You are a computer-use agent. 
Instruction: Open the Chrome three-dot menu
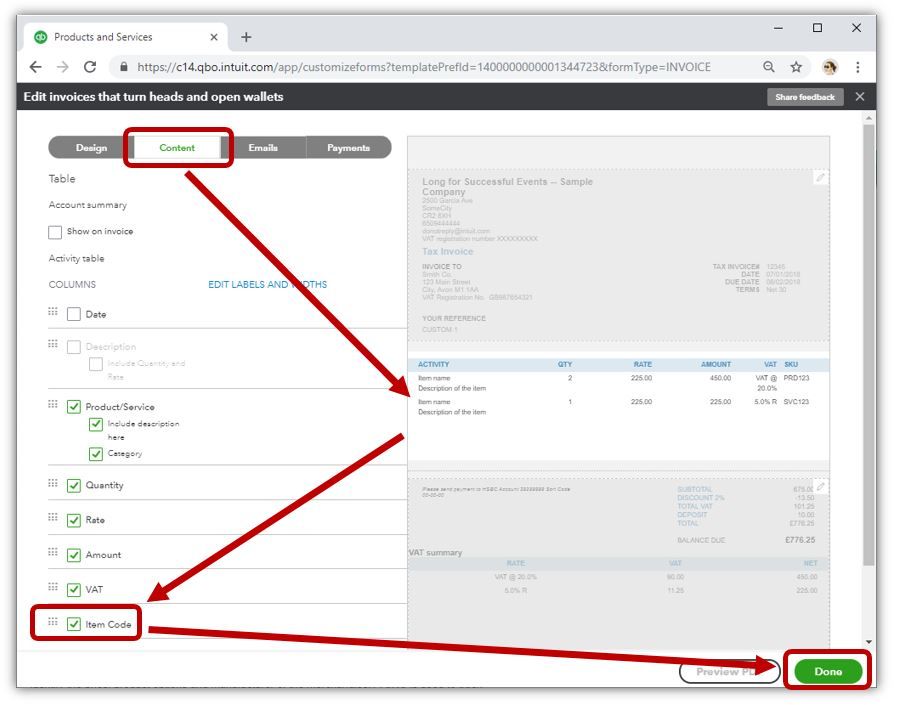click(857, 67)
